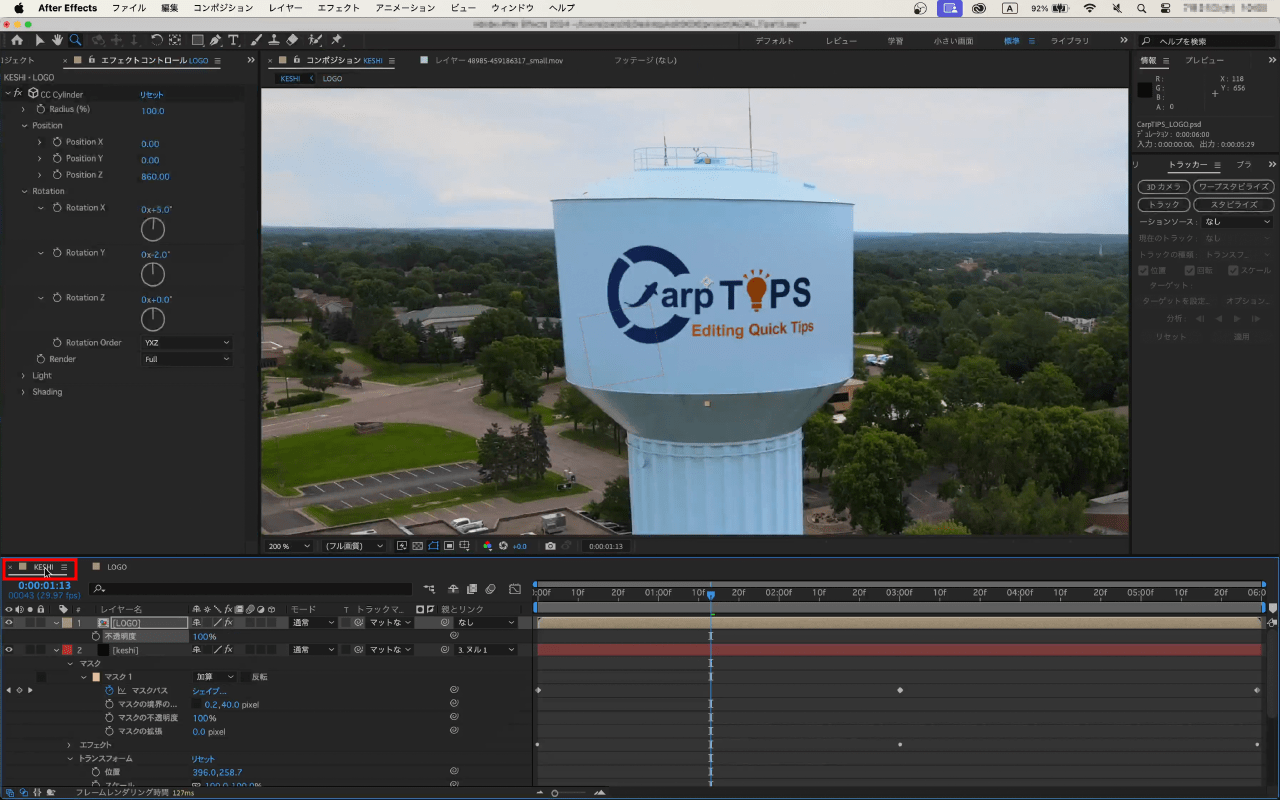Select the Pen tool
Viewport: 1280px width, 800px height.
[215, 40]
